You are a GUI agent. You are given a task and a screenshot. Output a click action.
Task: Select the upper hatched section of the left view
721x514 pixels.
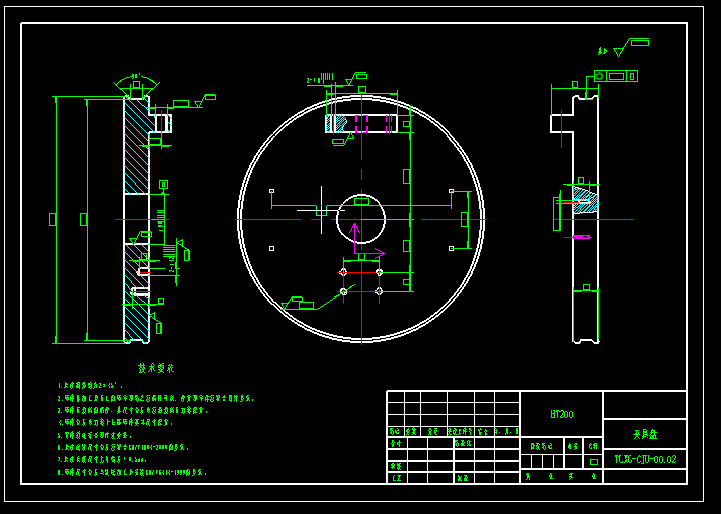click(137, 146)
